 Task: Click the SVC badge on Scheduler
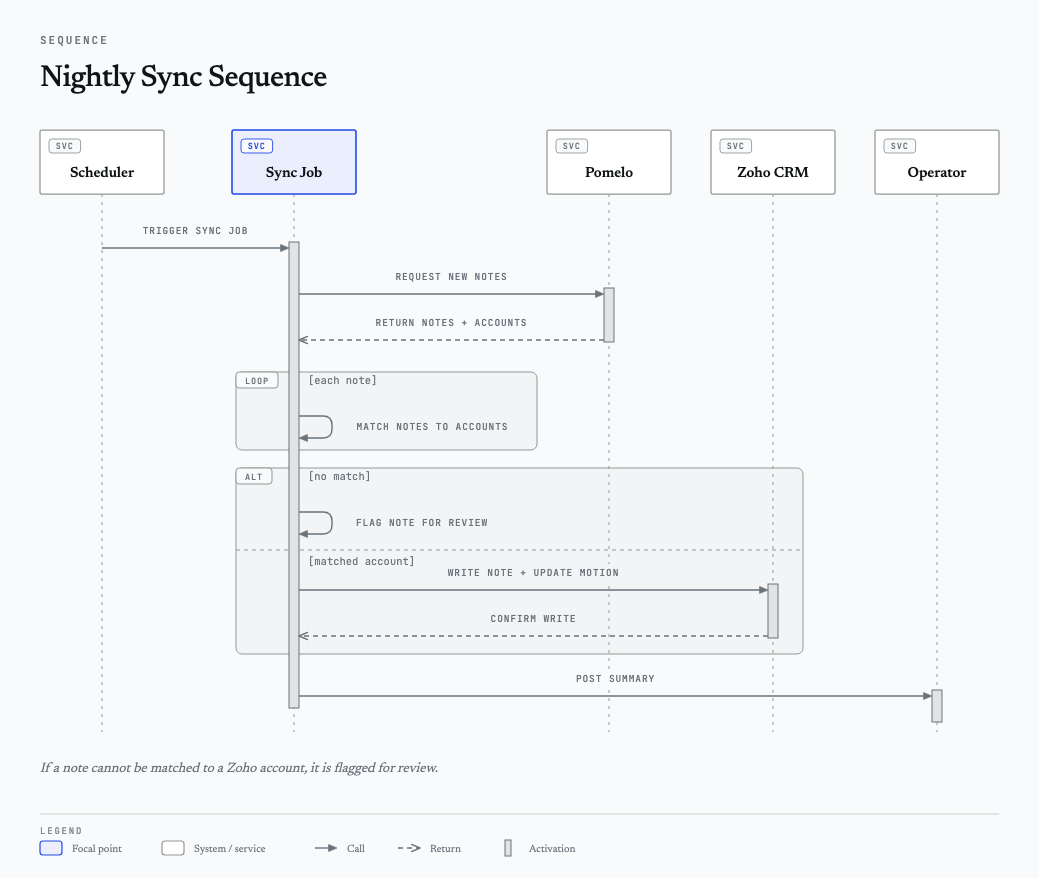65,146
